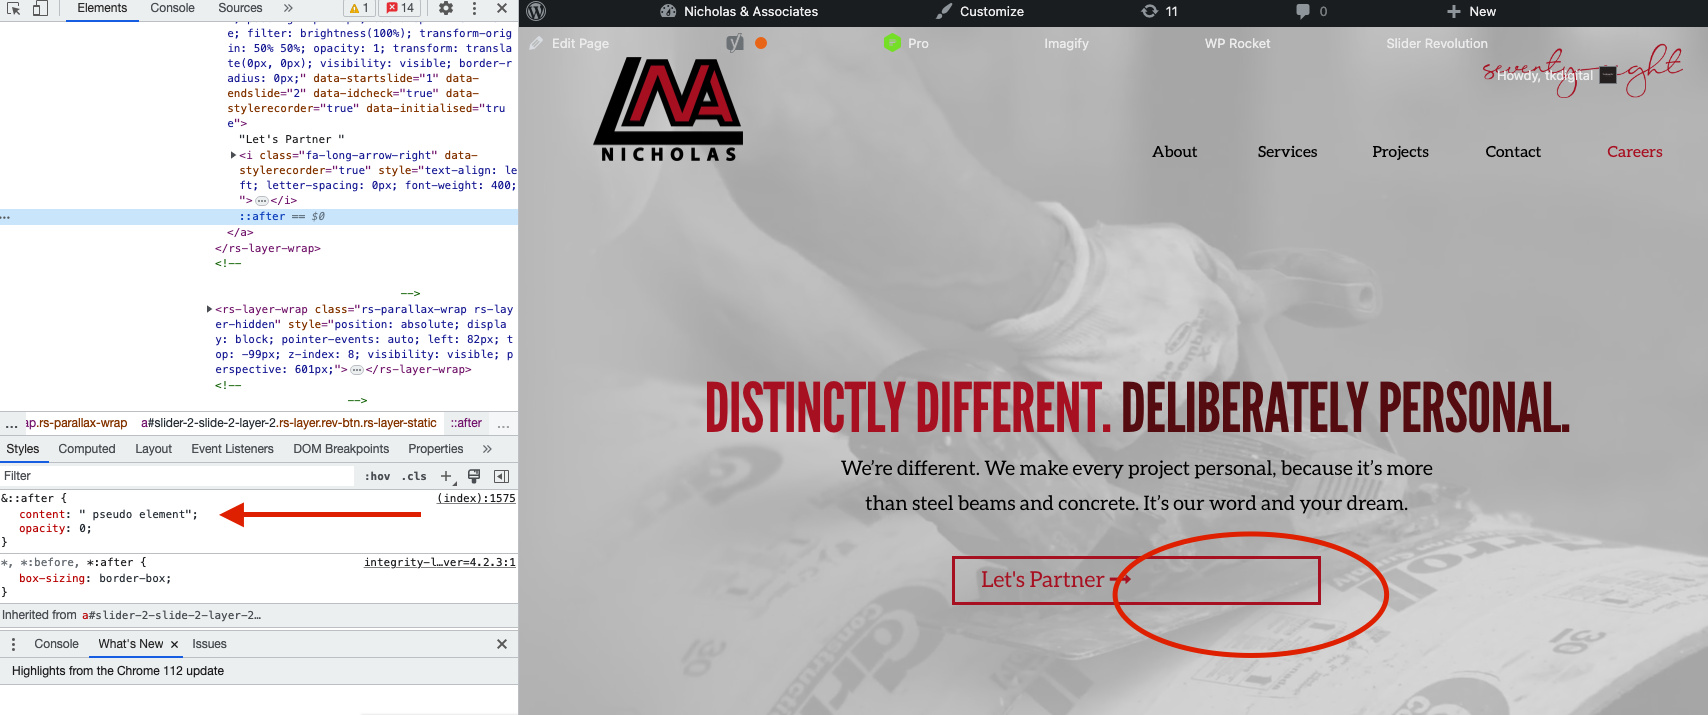
Task: Toggle the .cls element classes panel
Action: tap(414, 476)
